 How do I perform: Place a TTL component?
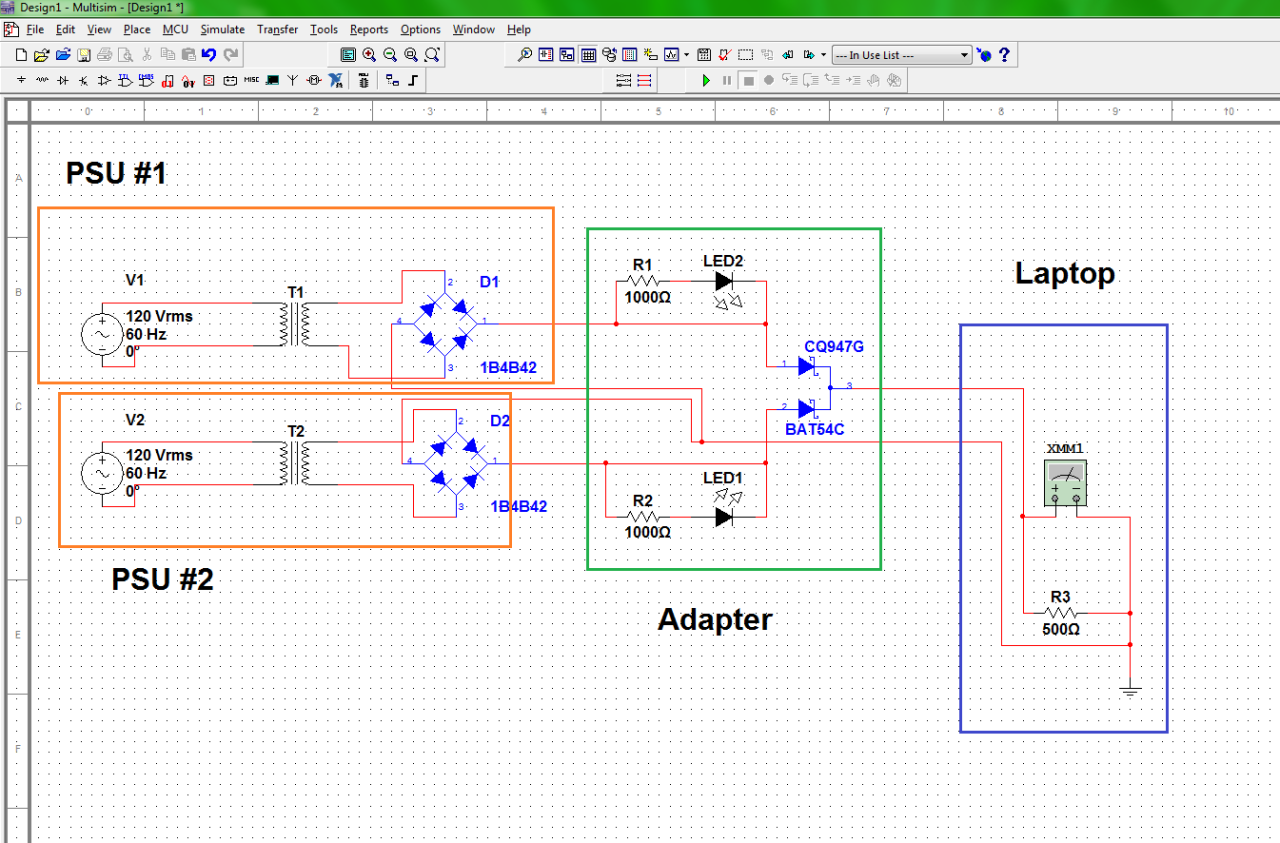point(125,80)
